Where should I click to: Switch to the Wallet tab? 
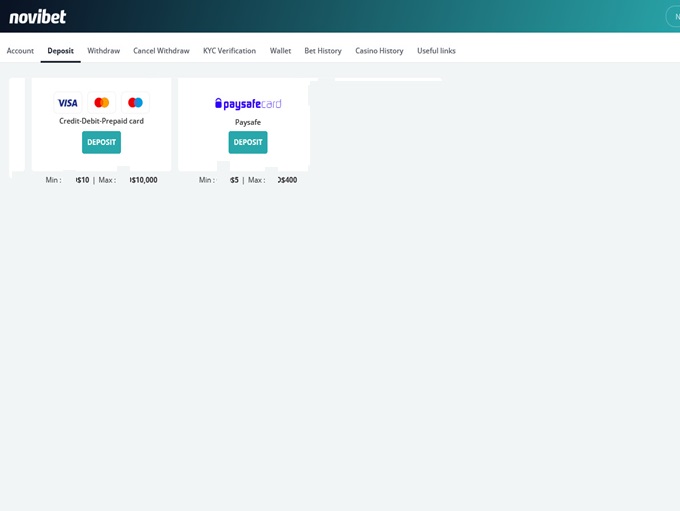[280, 51]
